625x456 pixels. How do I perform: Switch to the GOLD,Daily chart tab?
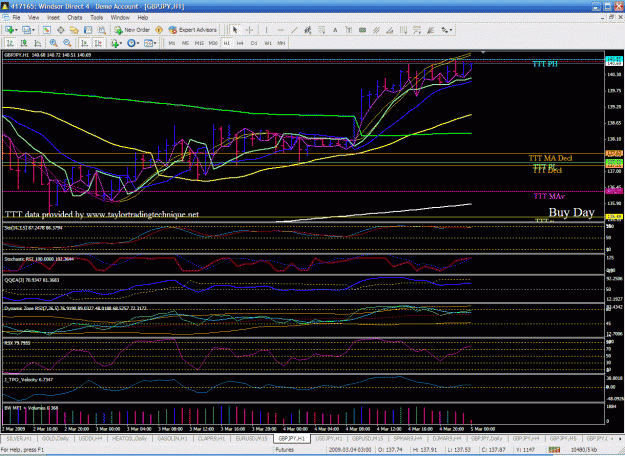coord(55,438)
